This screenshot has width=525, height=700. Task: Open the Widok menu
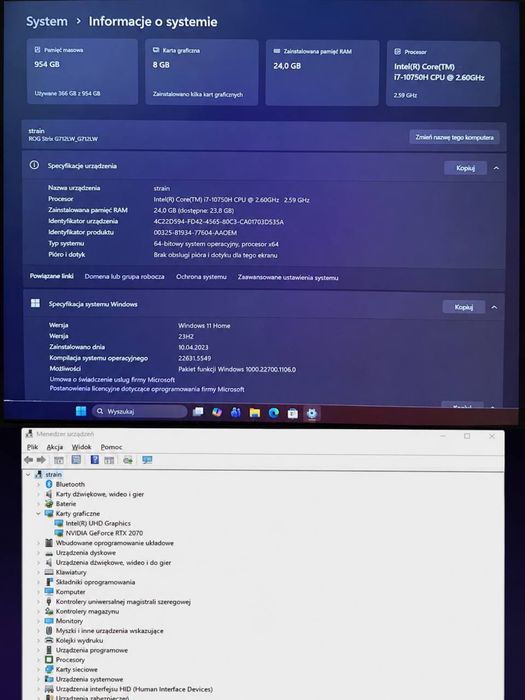[x=81, y=447]
